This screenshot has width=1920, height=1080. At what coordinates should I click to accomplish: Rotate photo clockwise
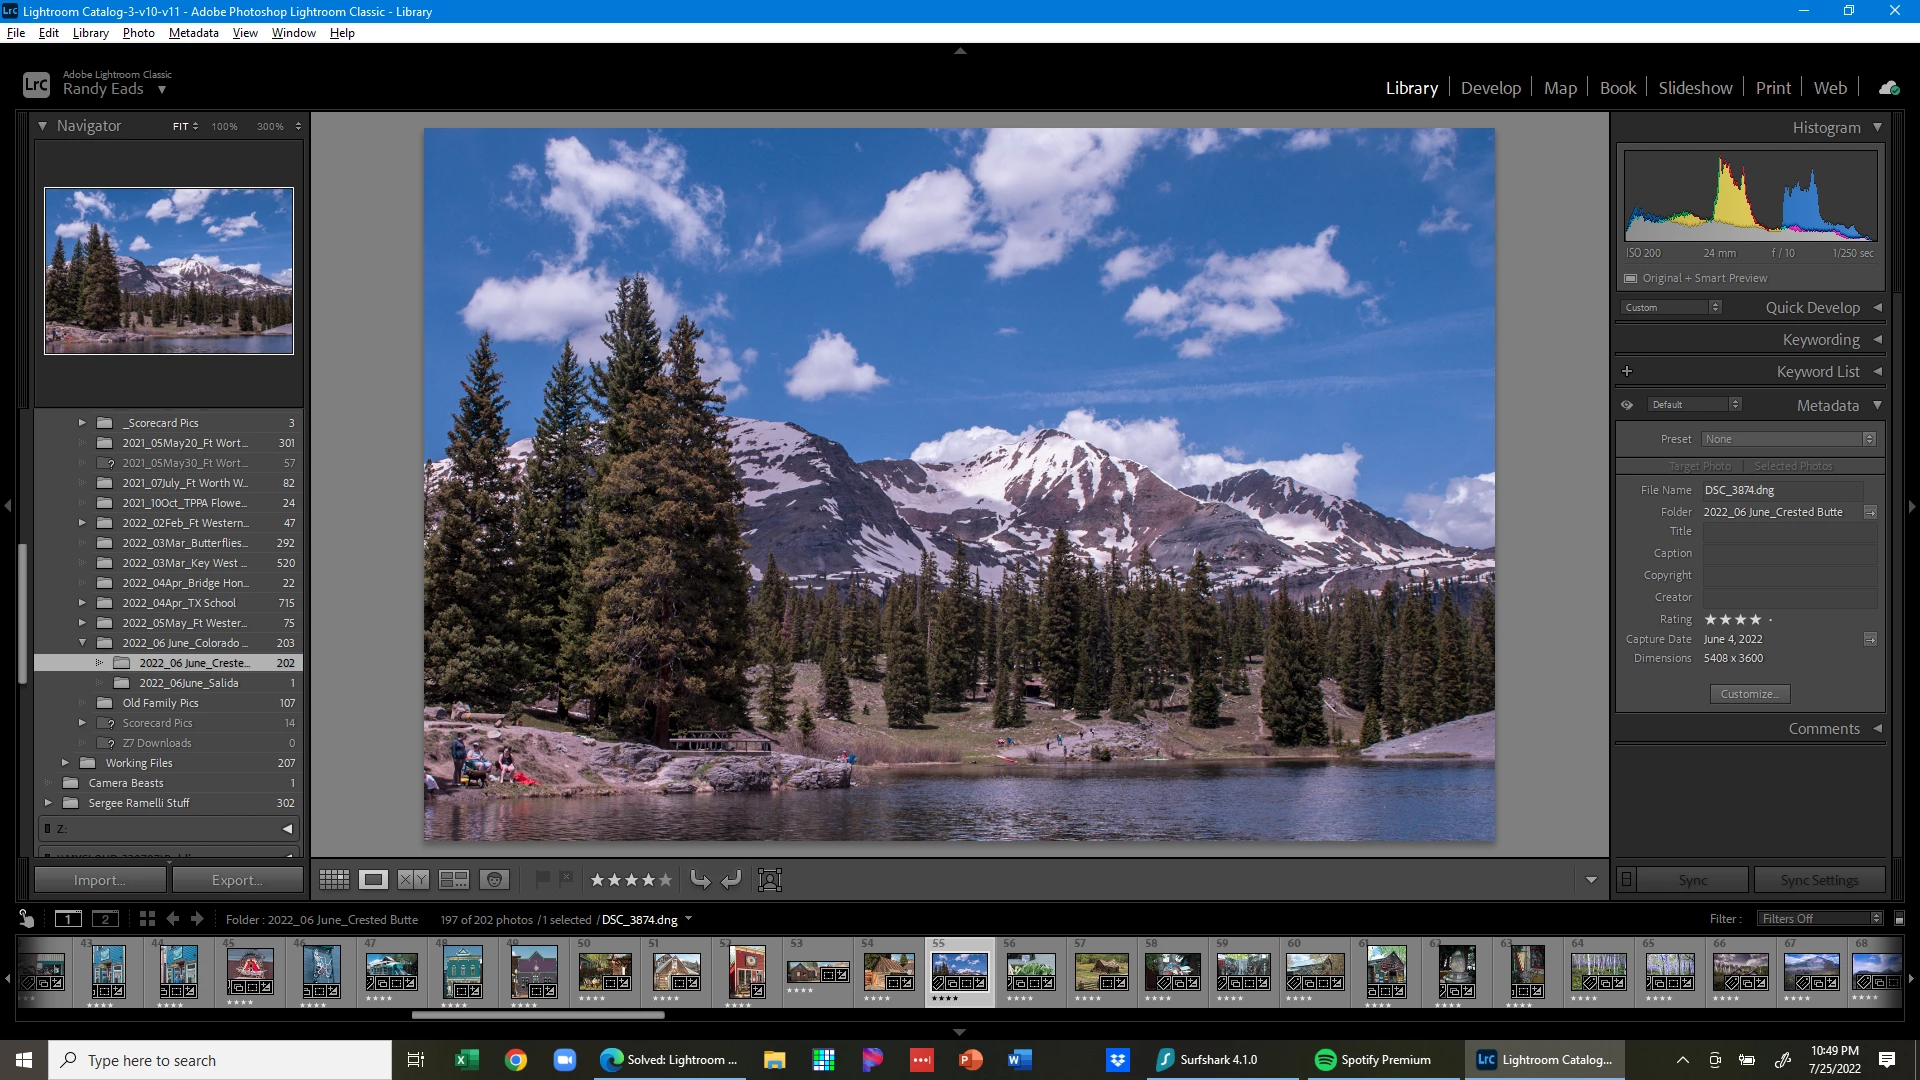tap(731, 880)
